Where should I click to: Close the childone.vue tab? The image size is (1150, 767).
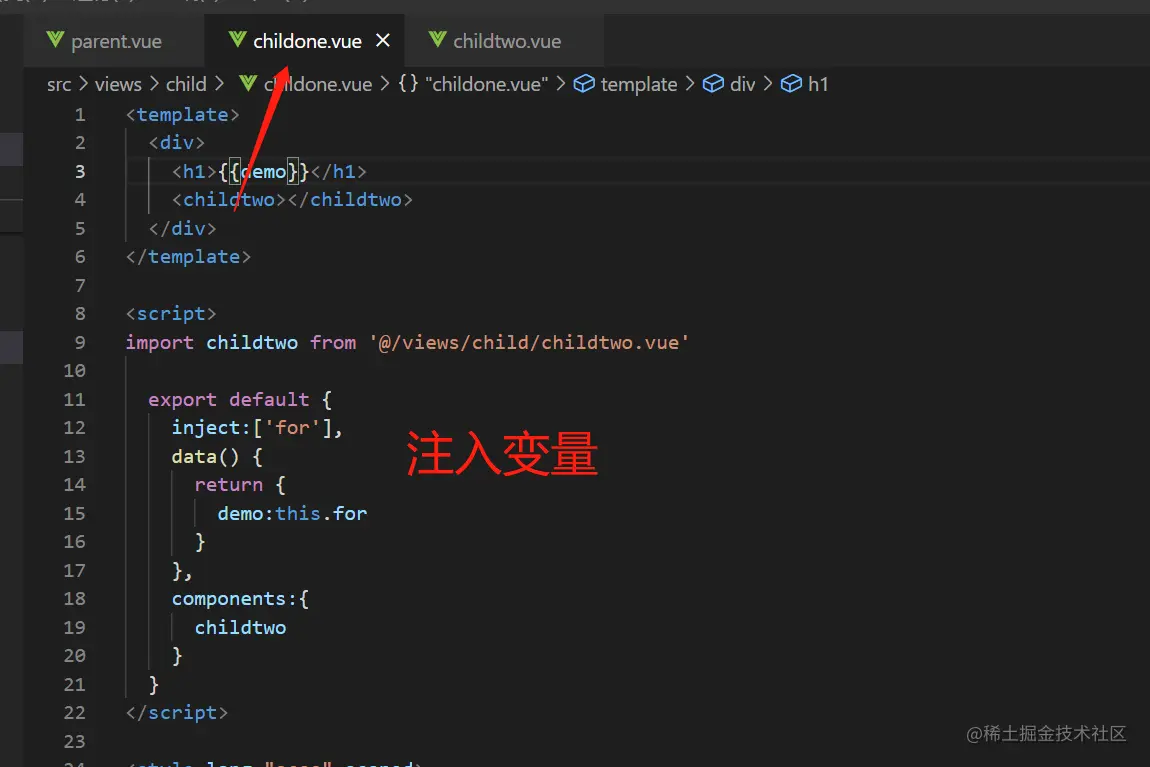pyautogui.click(x=382, y=41)
